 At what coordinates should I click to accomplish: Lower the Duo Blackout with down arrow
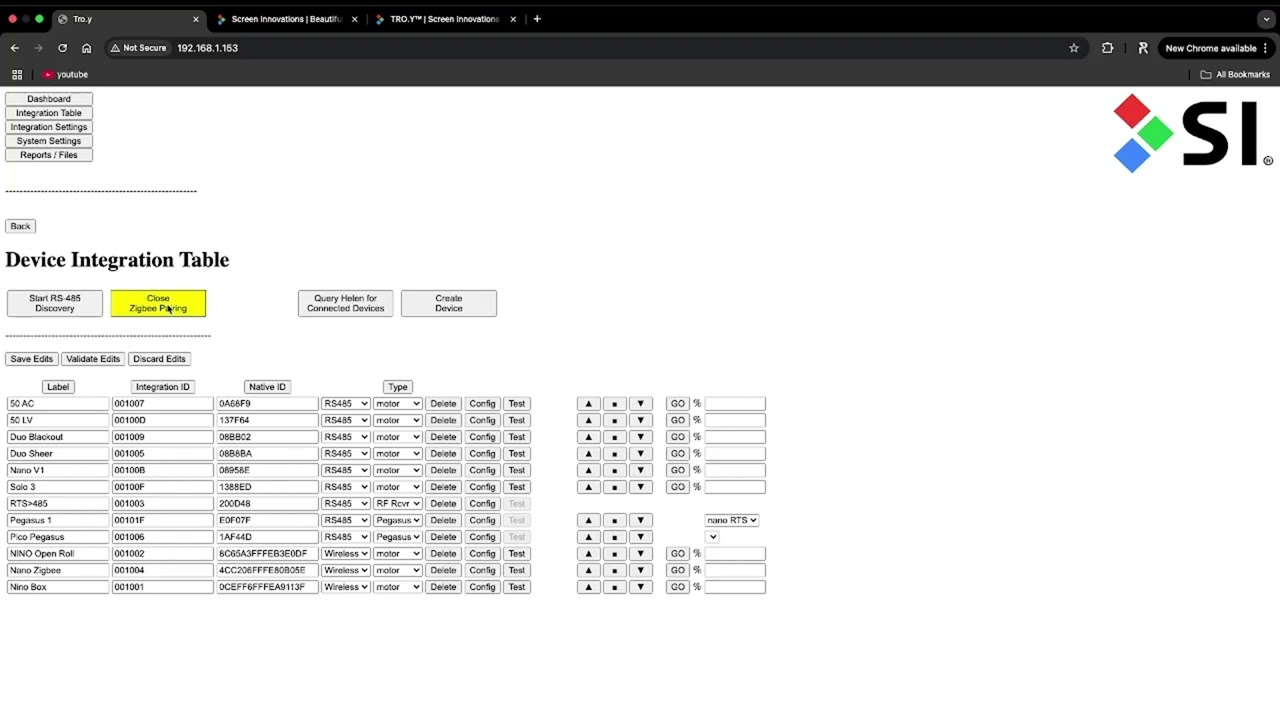pos(640,437)
